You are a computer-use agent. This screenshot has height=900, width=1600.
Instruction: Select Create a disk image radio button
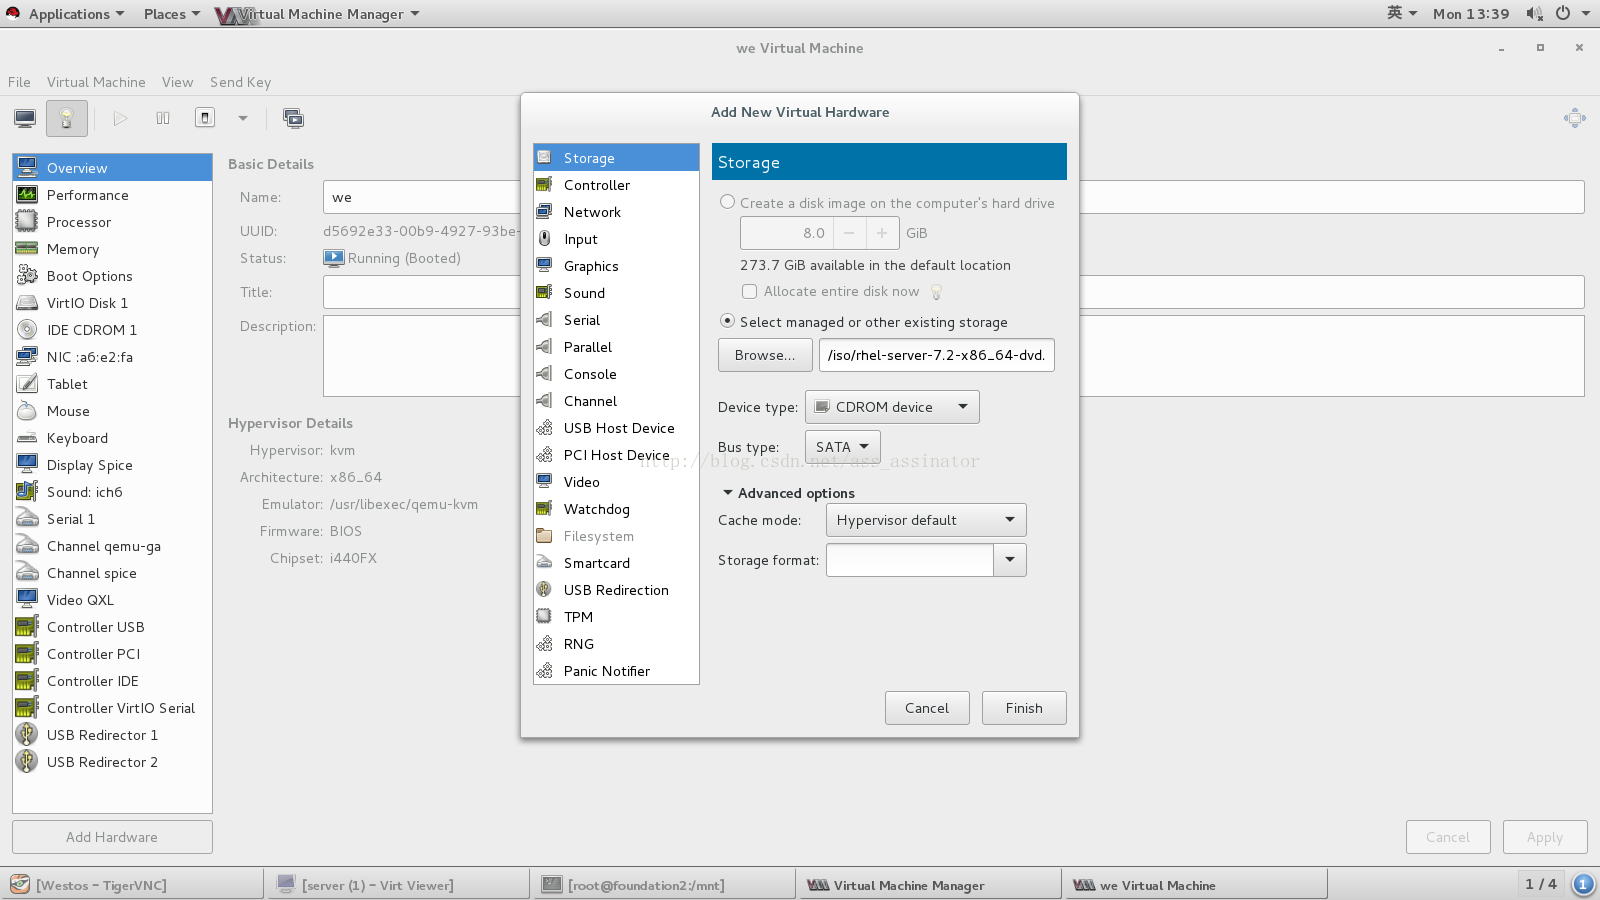click(x=728, y=202)
